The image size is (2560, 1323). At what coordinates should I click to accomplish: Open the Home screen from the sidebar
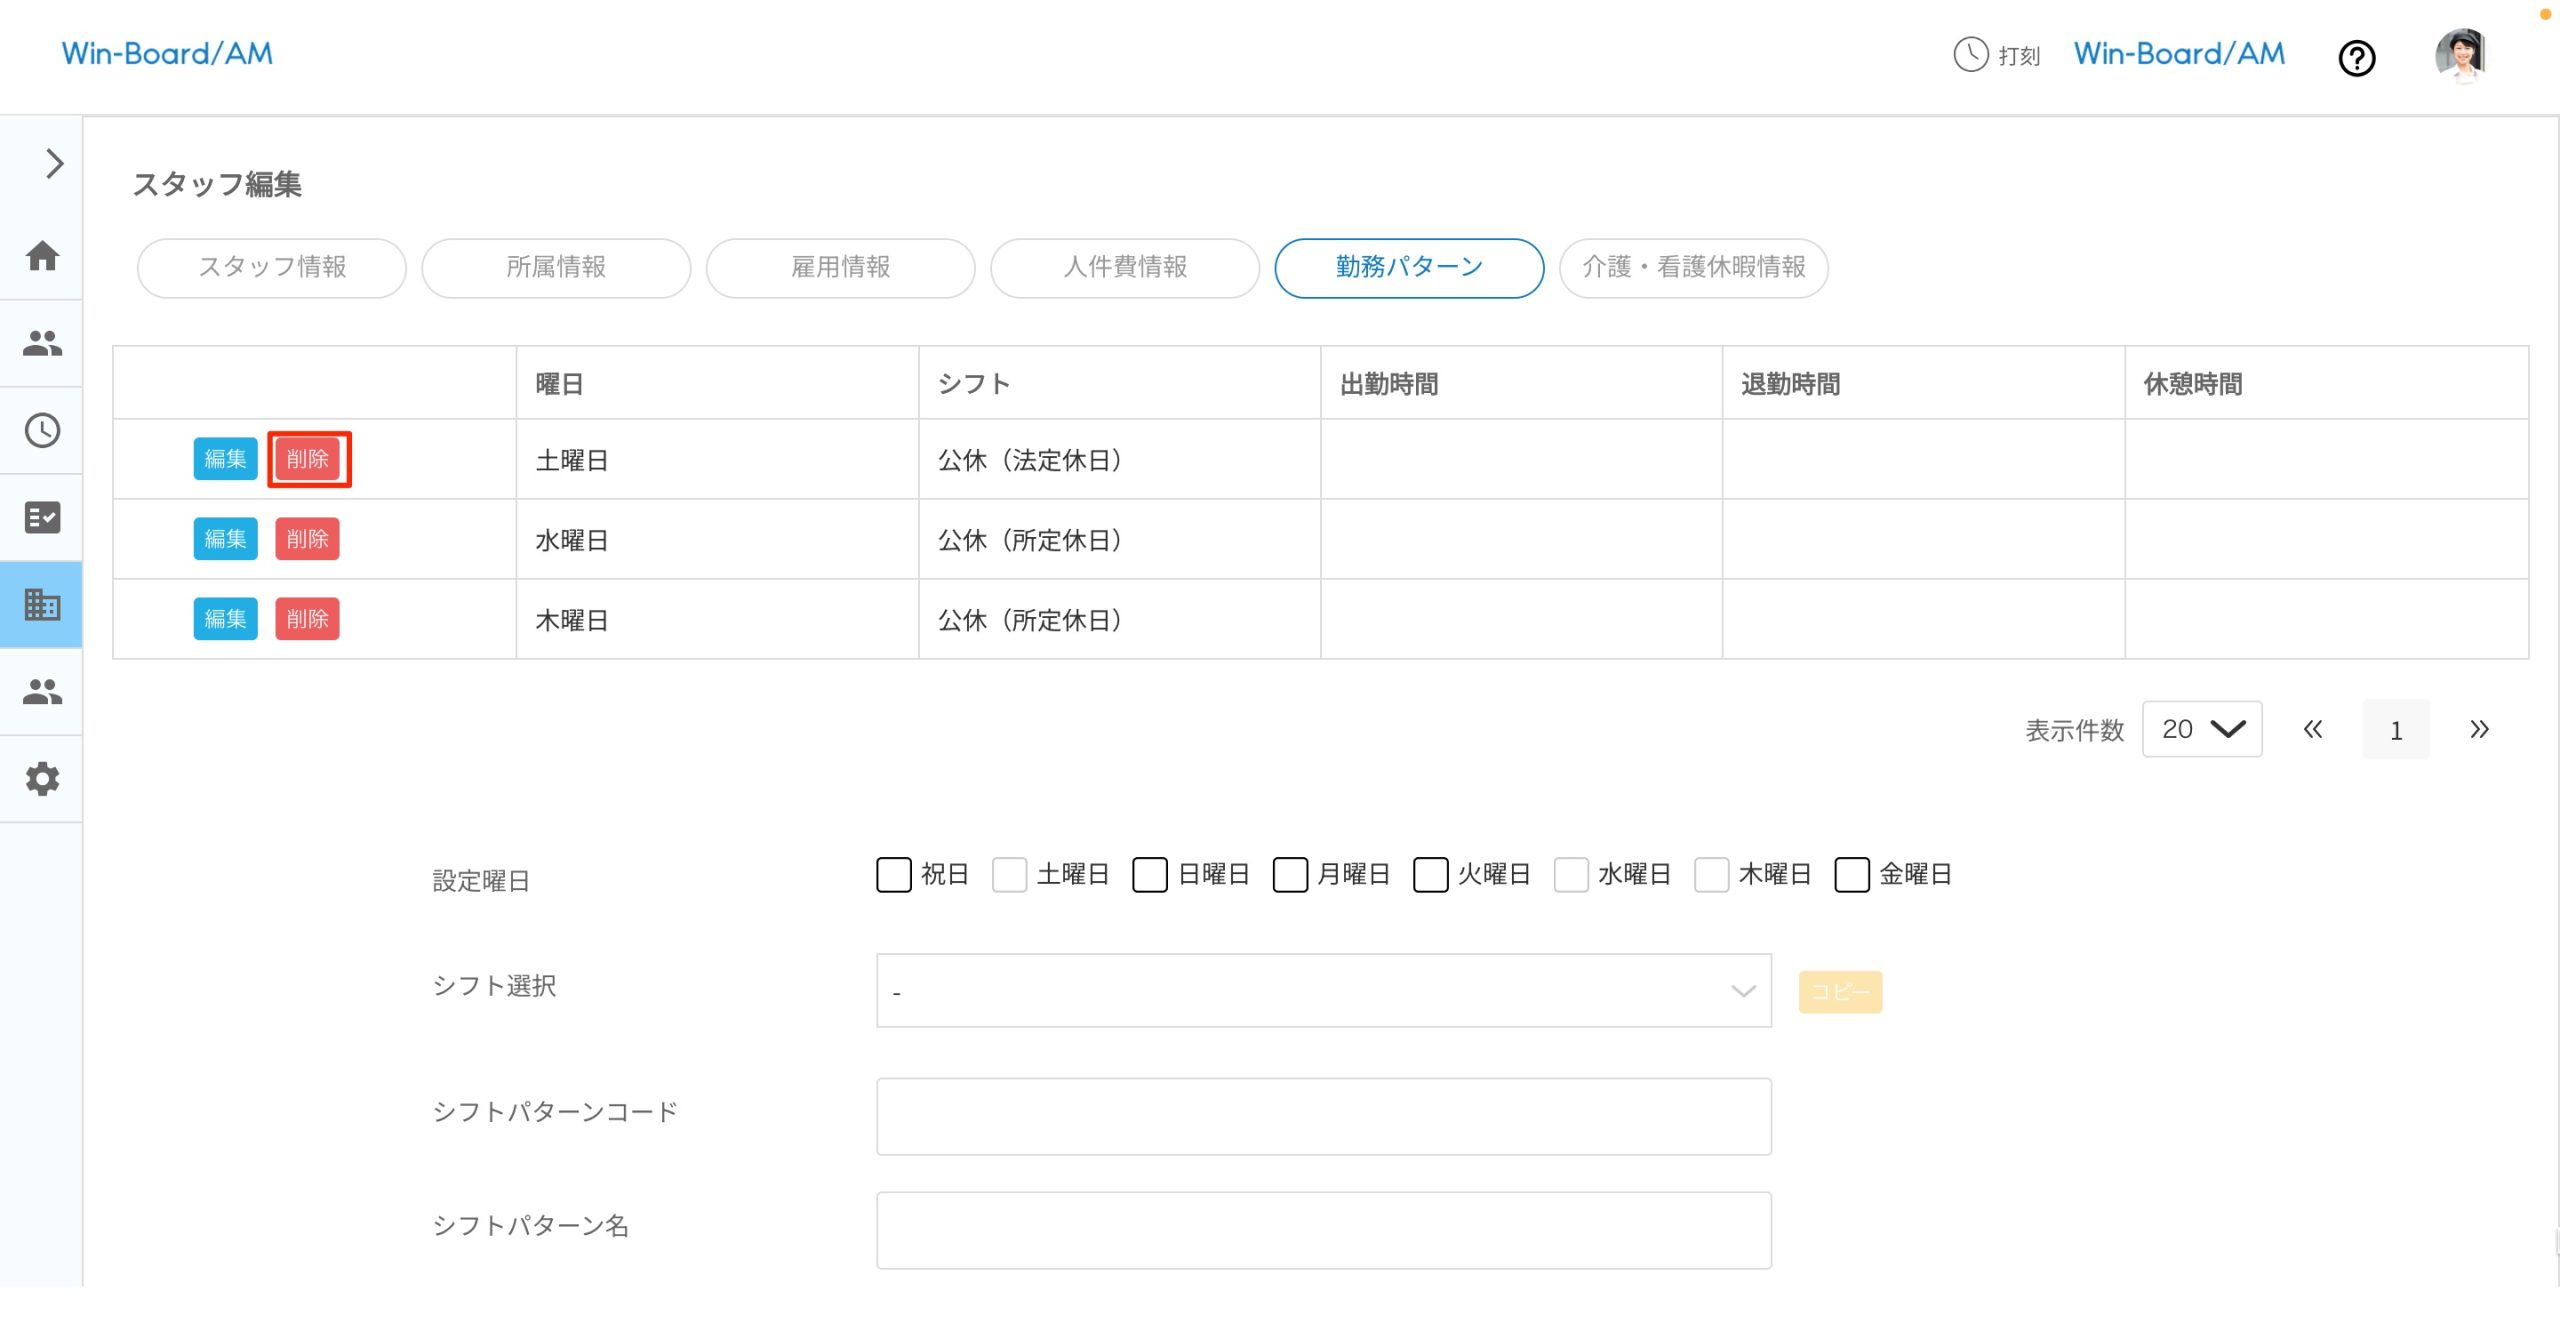[x=42, y=256]
